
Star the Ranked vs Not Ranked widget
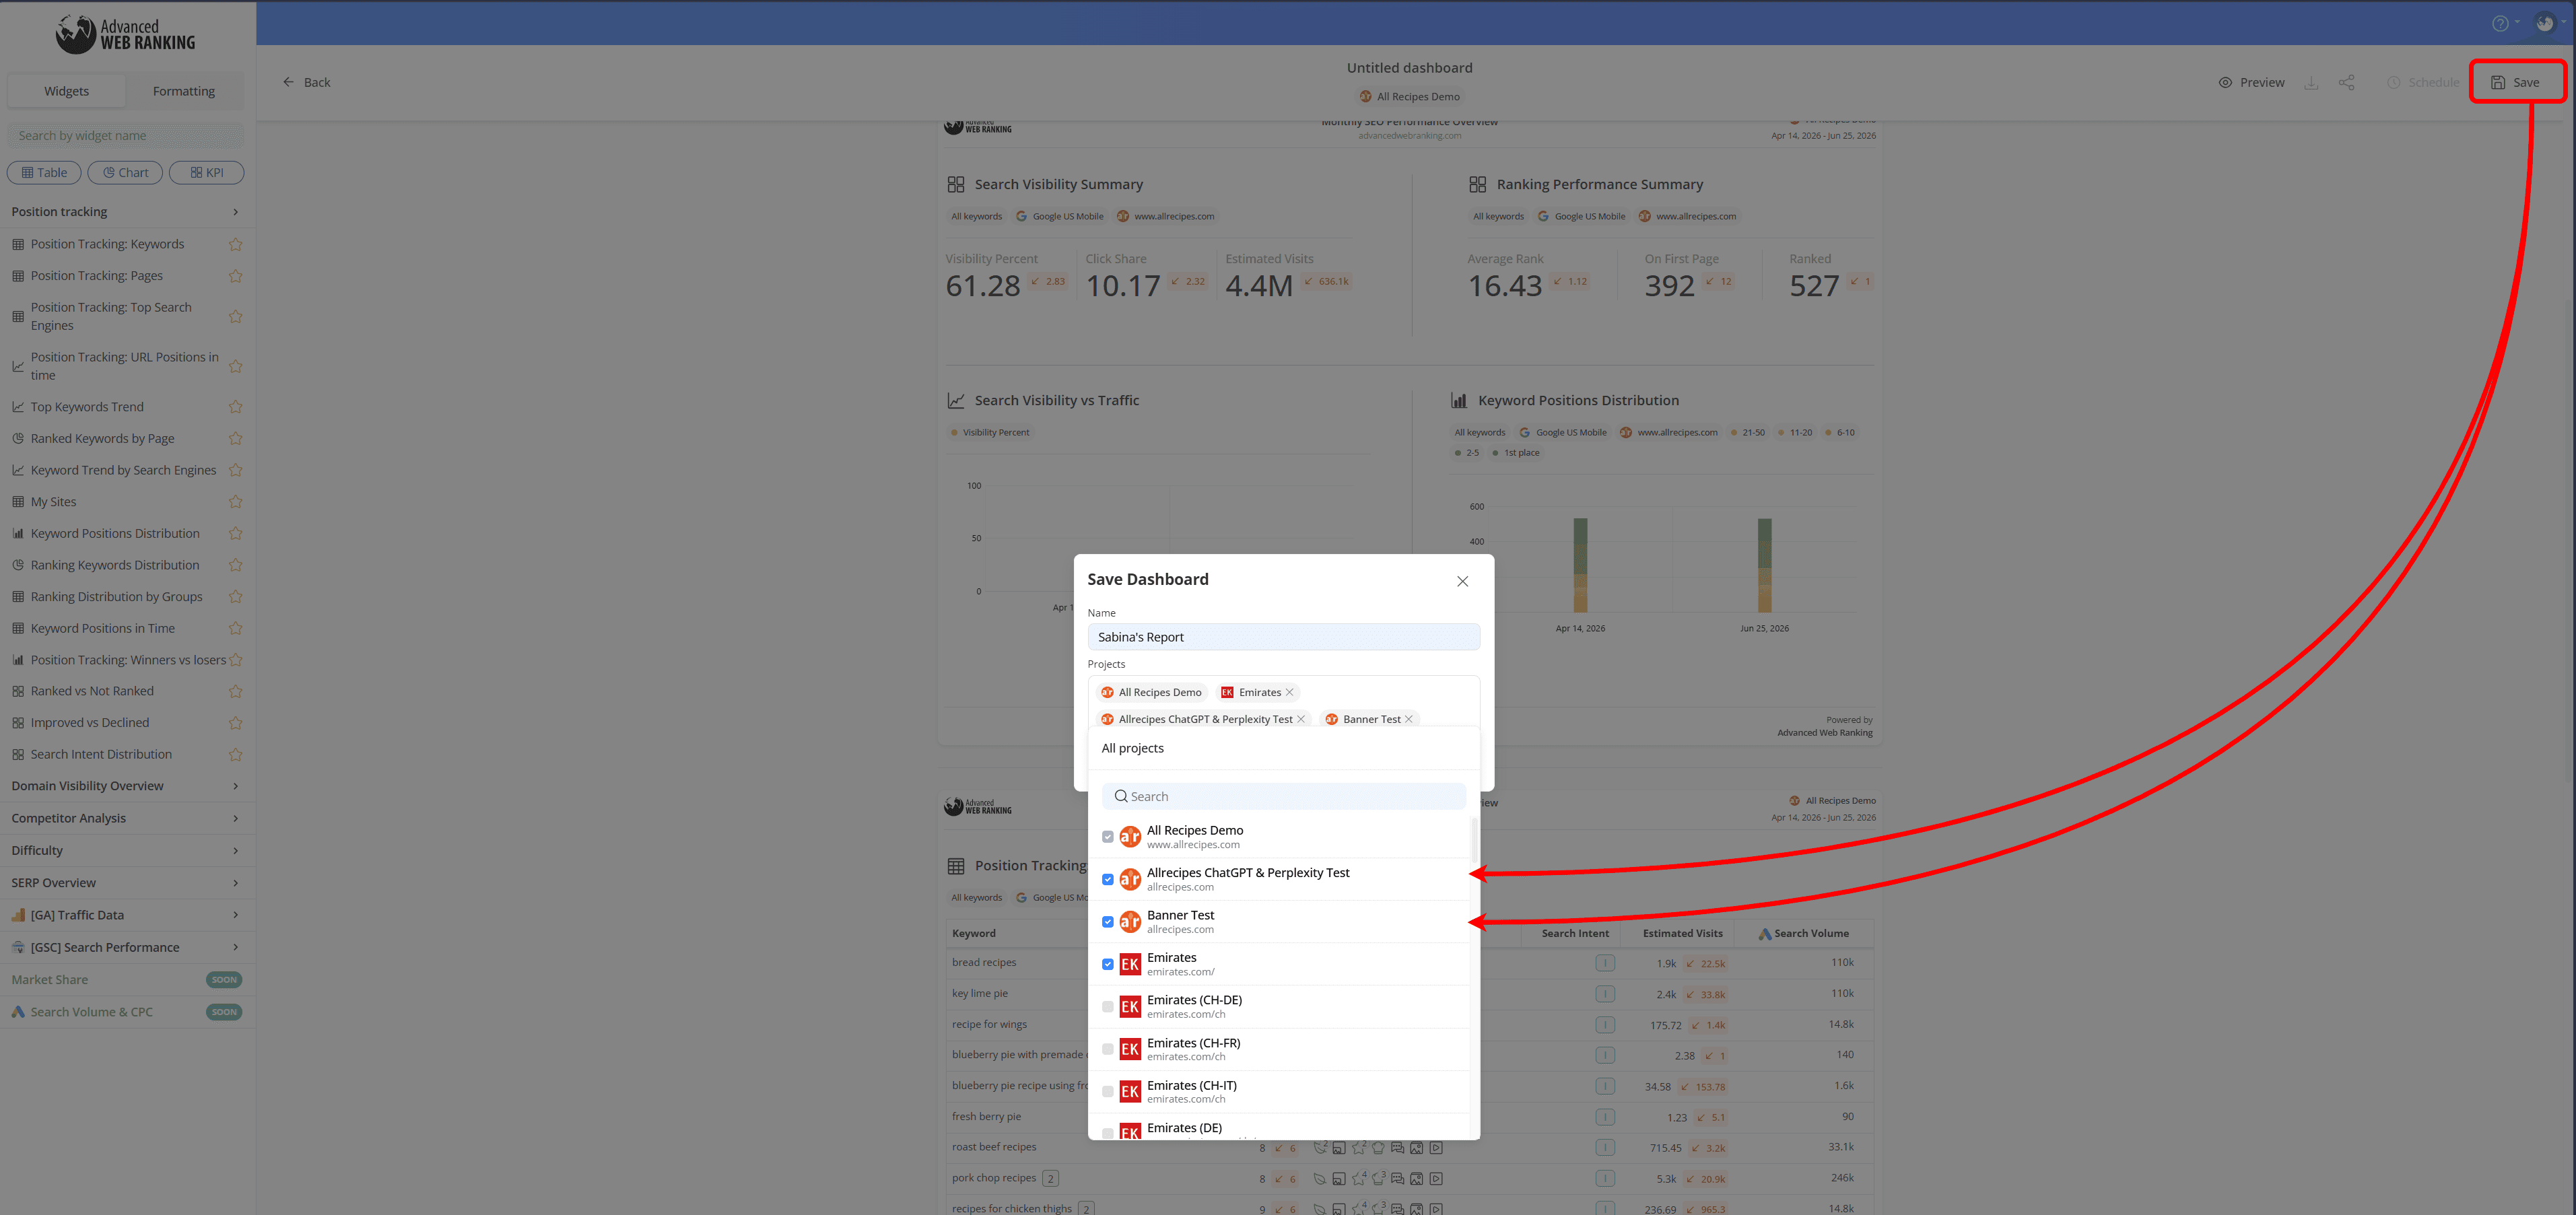click(x=236, y=691)
